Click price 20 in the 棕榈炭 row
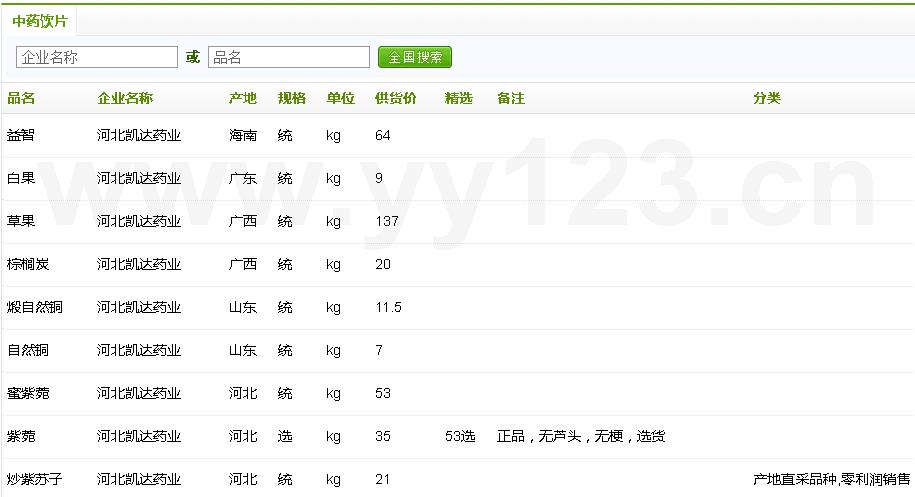 pos(383,264)
